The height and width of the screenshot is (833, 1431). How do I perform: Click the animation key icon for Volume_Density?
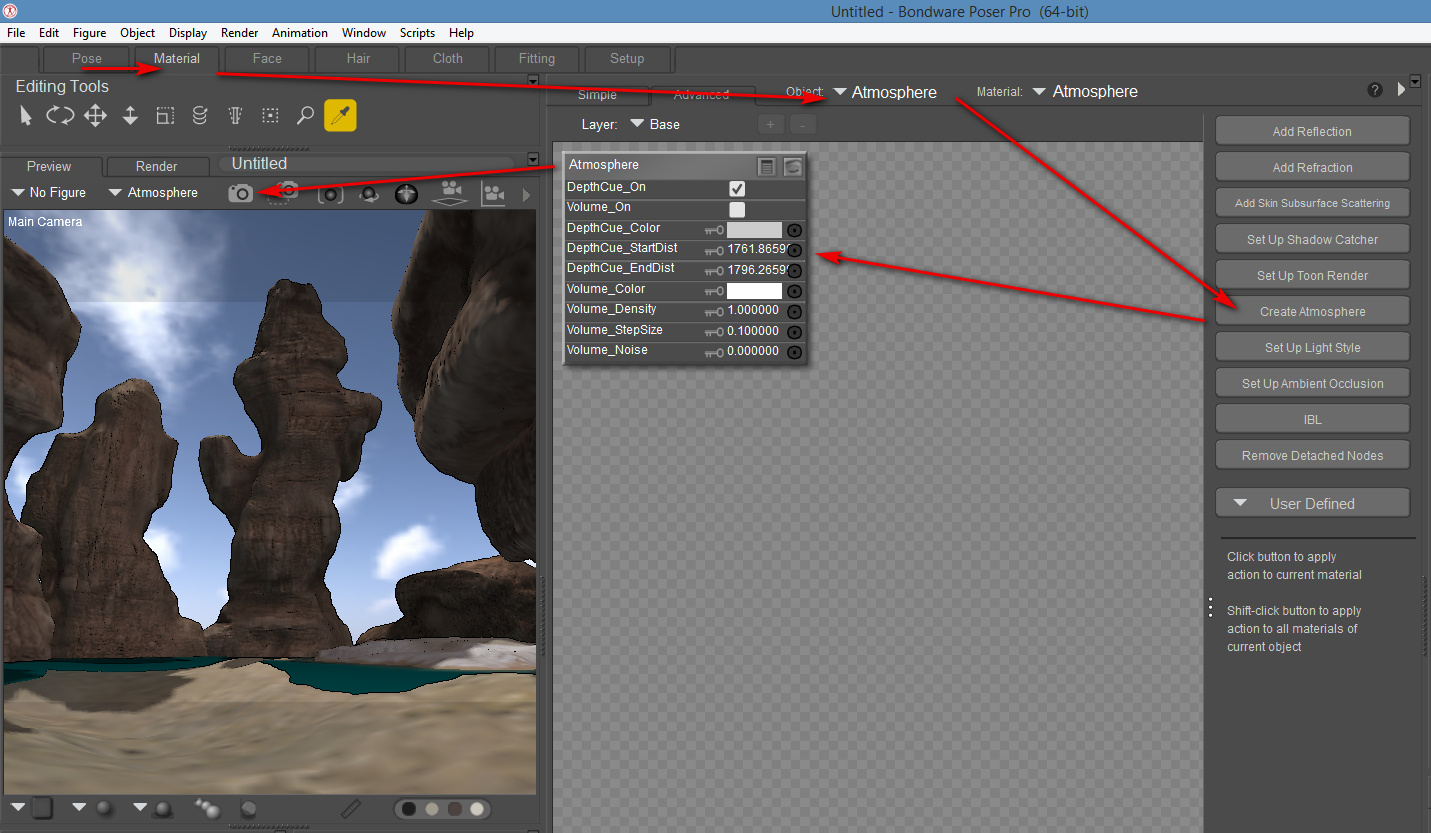click(x=713, y=311)
